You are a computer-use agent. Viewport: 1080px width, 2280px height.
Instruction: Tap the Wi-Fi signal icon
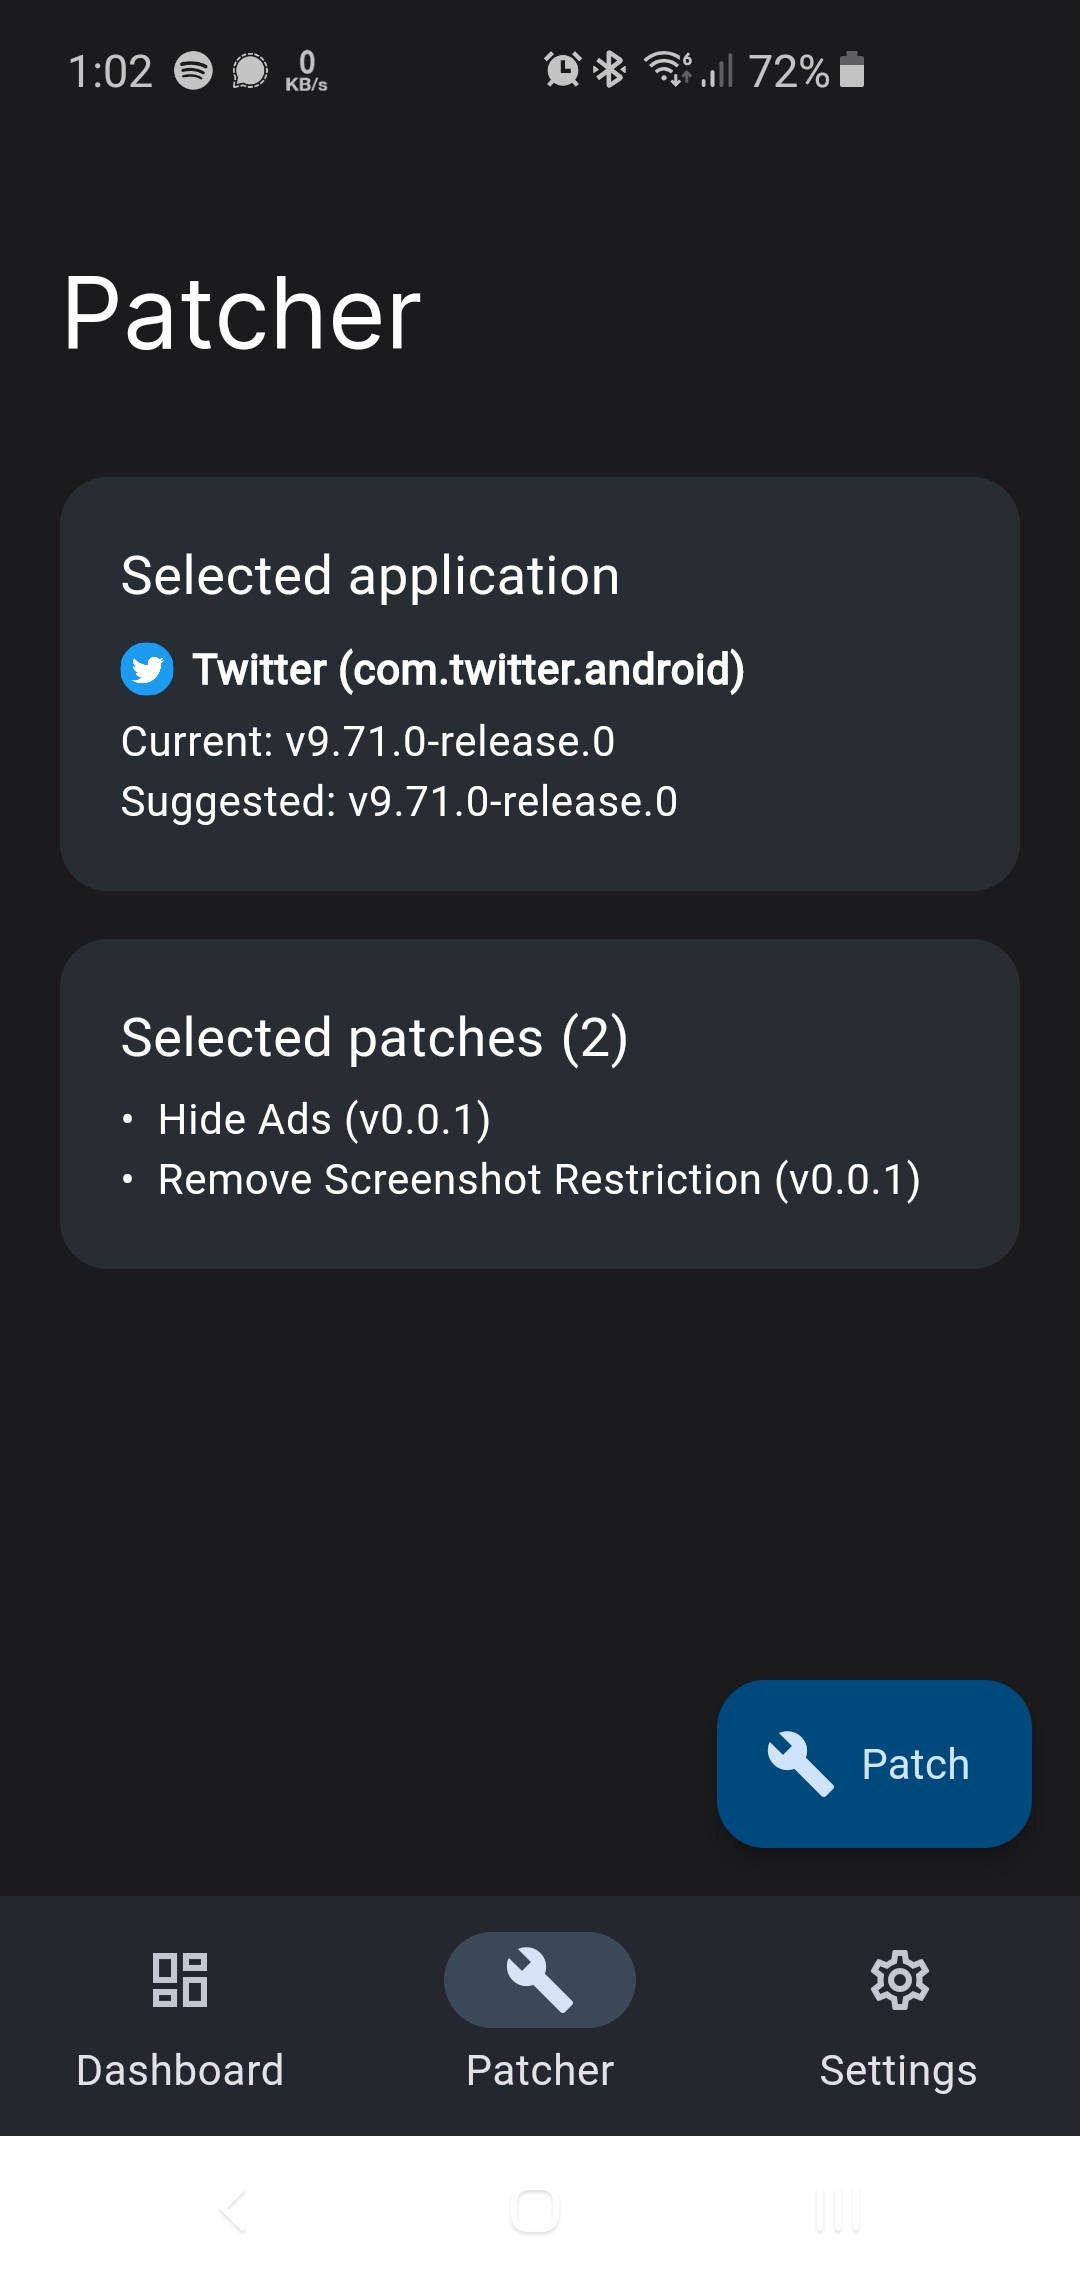pyautogui.click(x=664, y=69)
